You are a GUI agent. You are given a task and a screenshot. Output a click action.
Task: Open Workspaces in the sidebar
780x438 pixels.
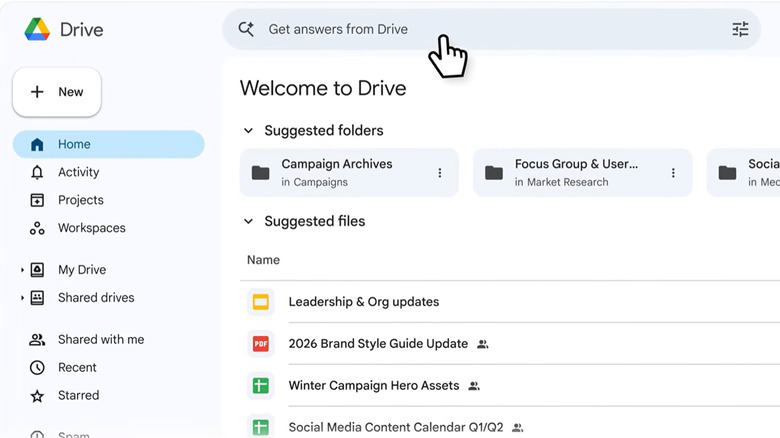pyautogui.click(x=92, y=228)
